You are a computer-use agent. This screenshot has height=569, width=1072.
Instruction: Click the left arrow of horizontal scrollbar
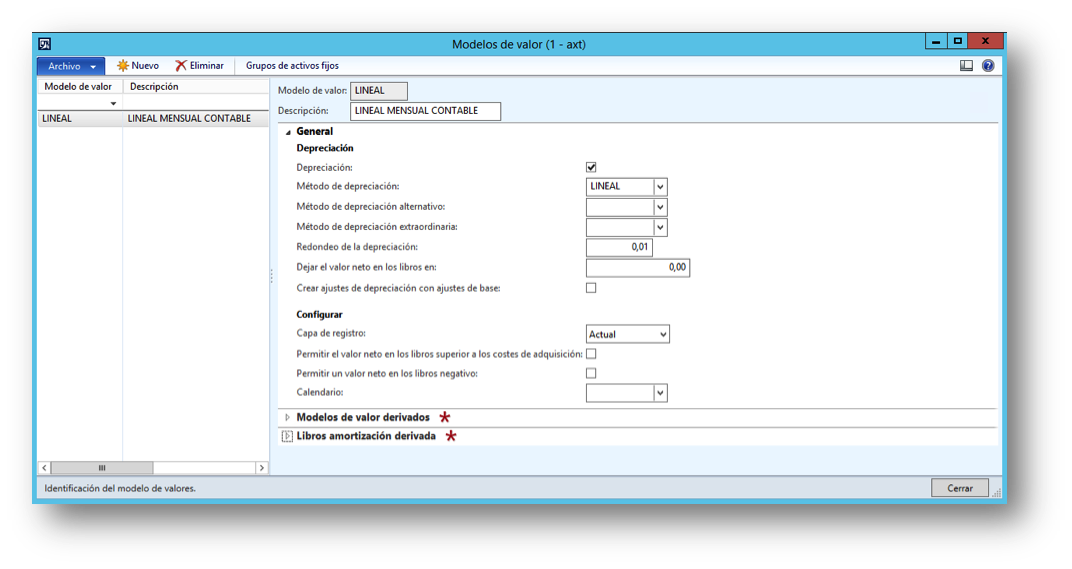44,468
